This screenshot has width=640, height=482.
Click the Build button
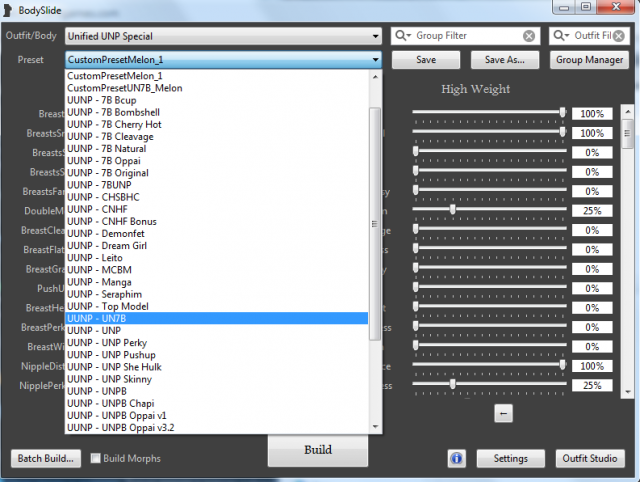[x=317, y=450]
